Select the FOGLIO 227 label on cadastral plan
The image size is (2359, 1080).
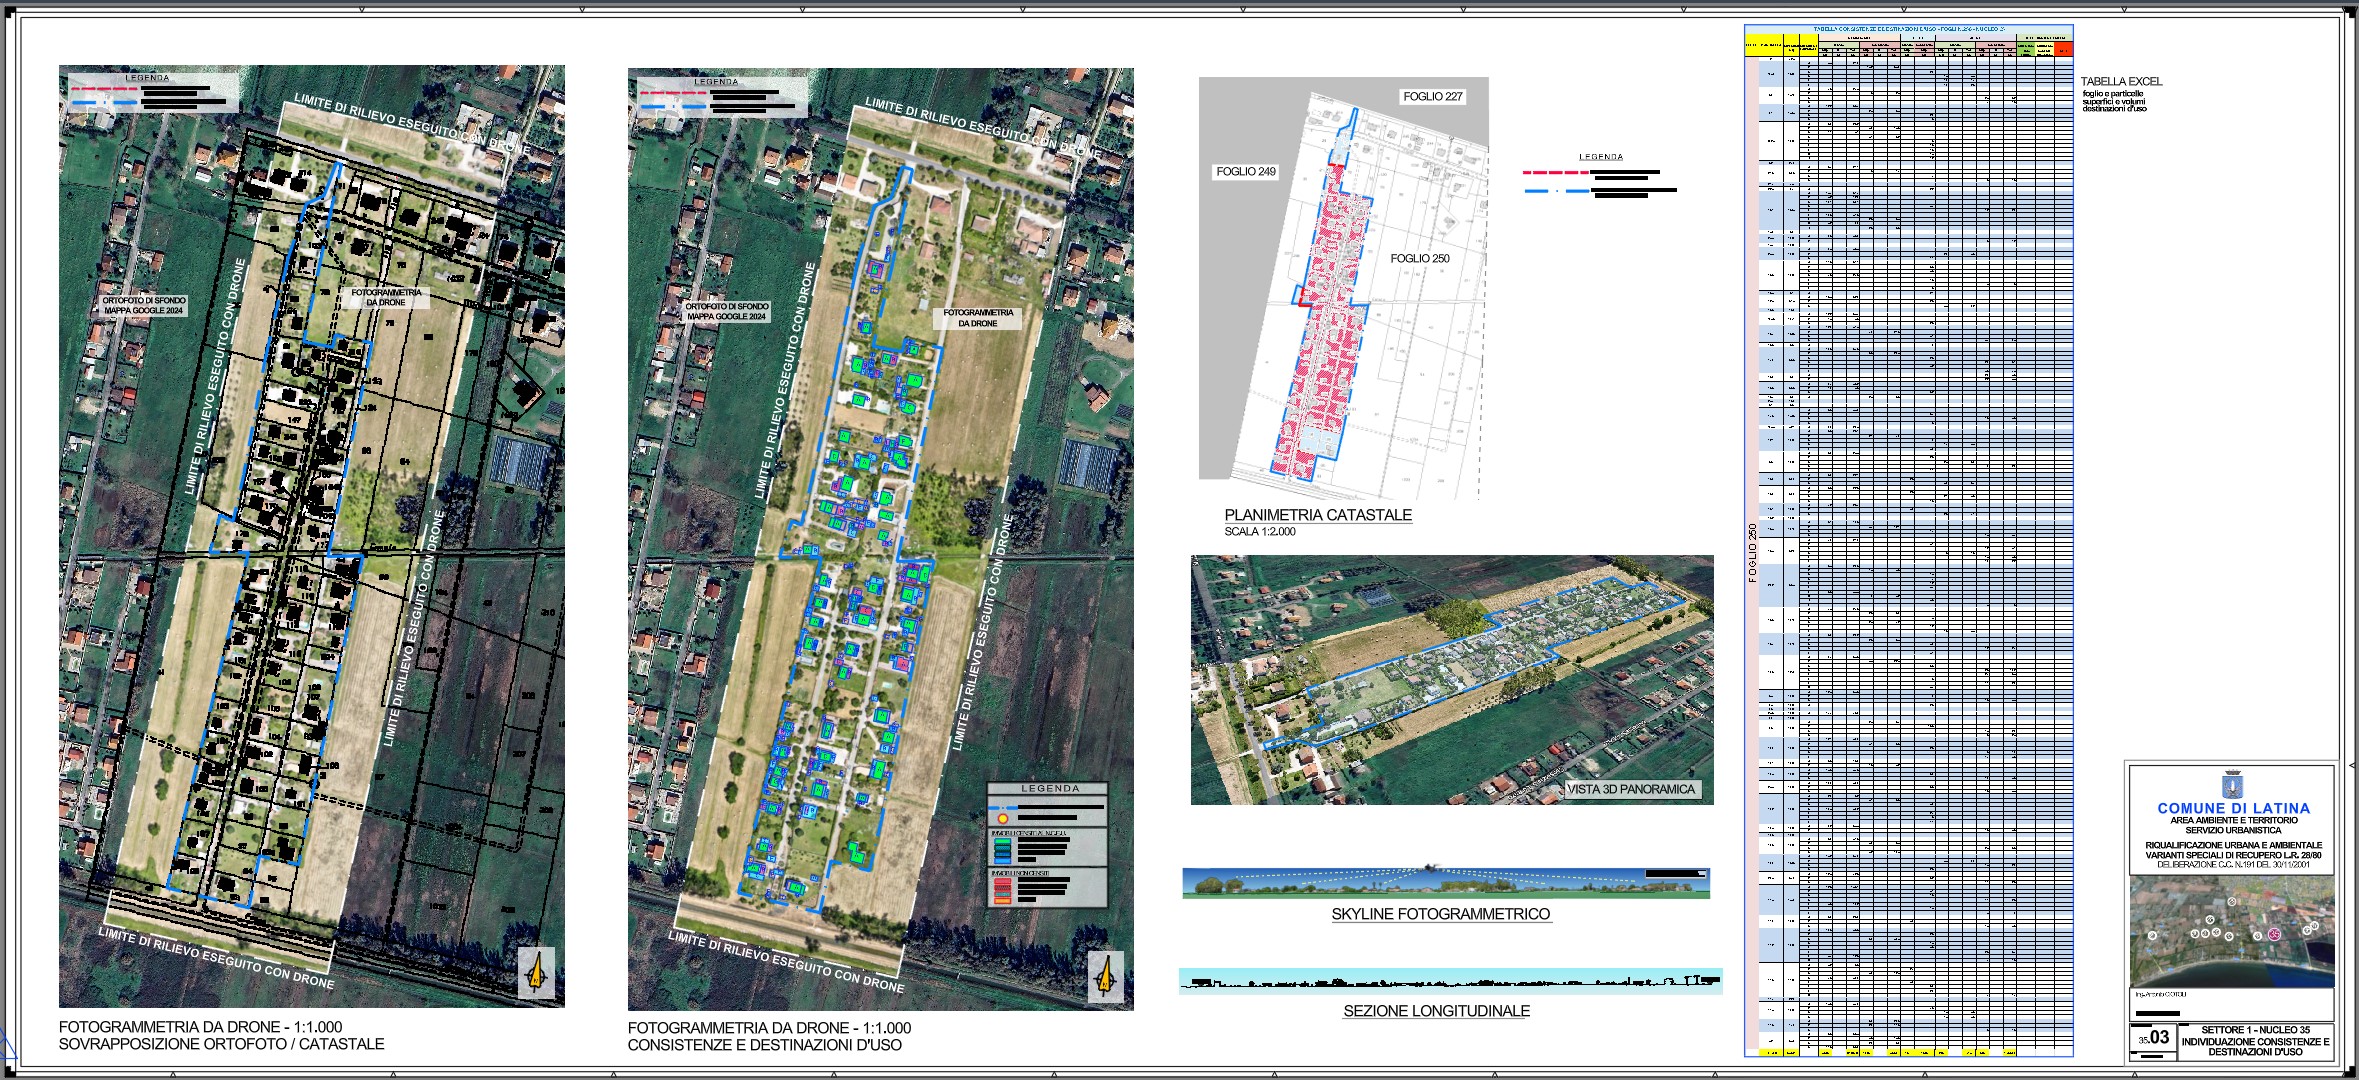[1432, 96]
